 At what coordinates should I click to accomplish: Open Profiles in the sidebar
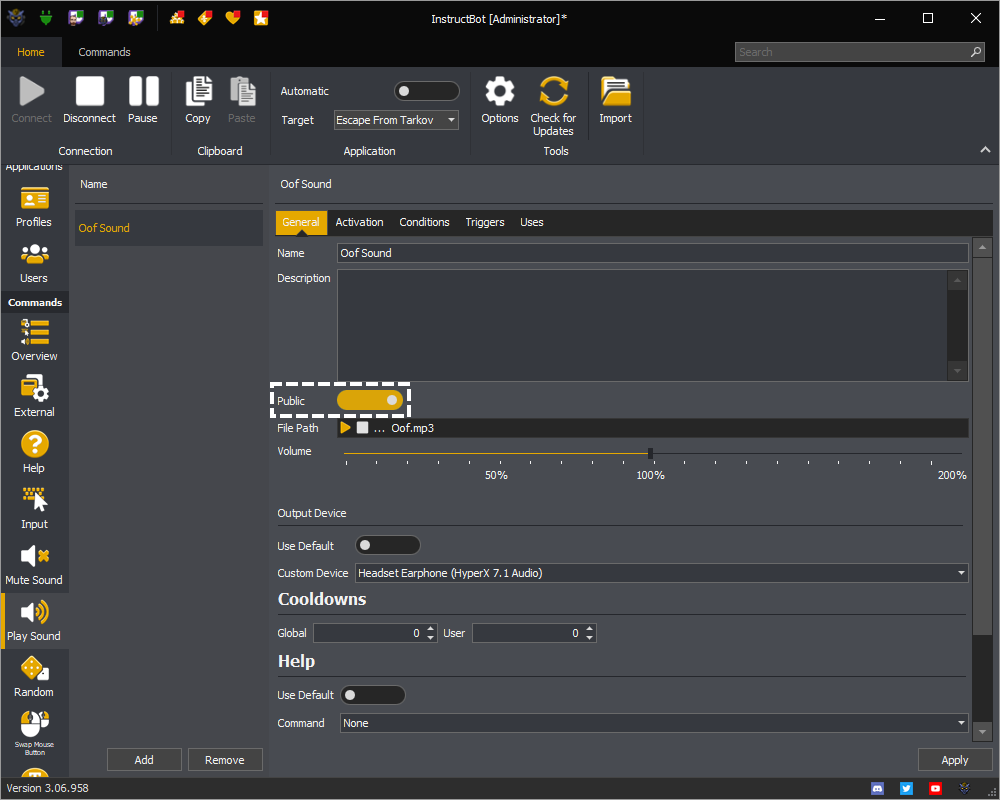pyautogui.click(x=34, y=206)
